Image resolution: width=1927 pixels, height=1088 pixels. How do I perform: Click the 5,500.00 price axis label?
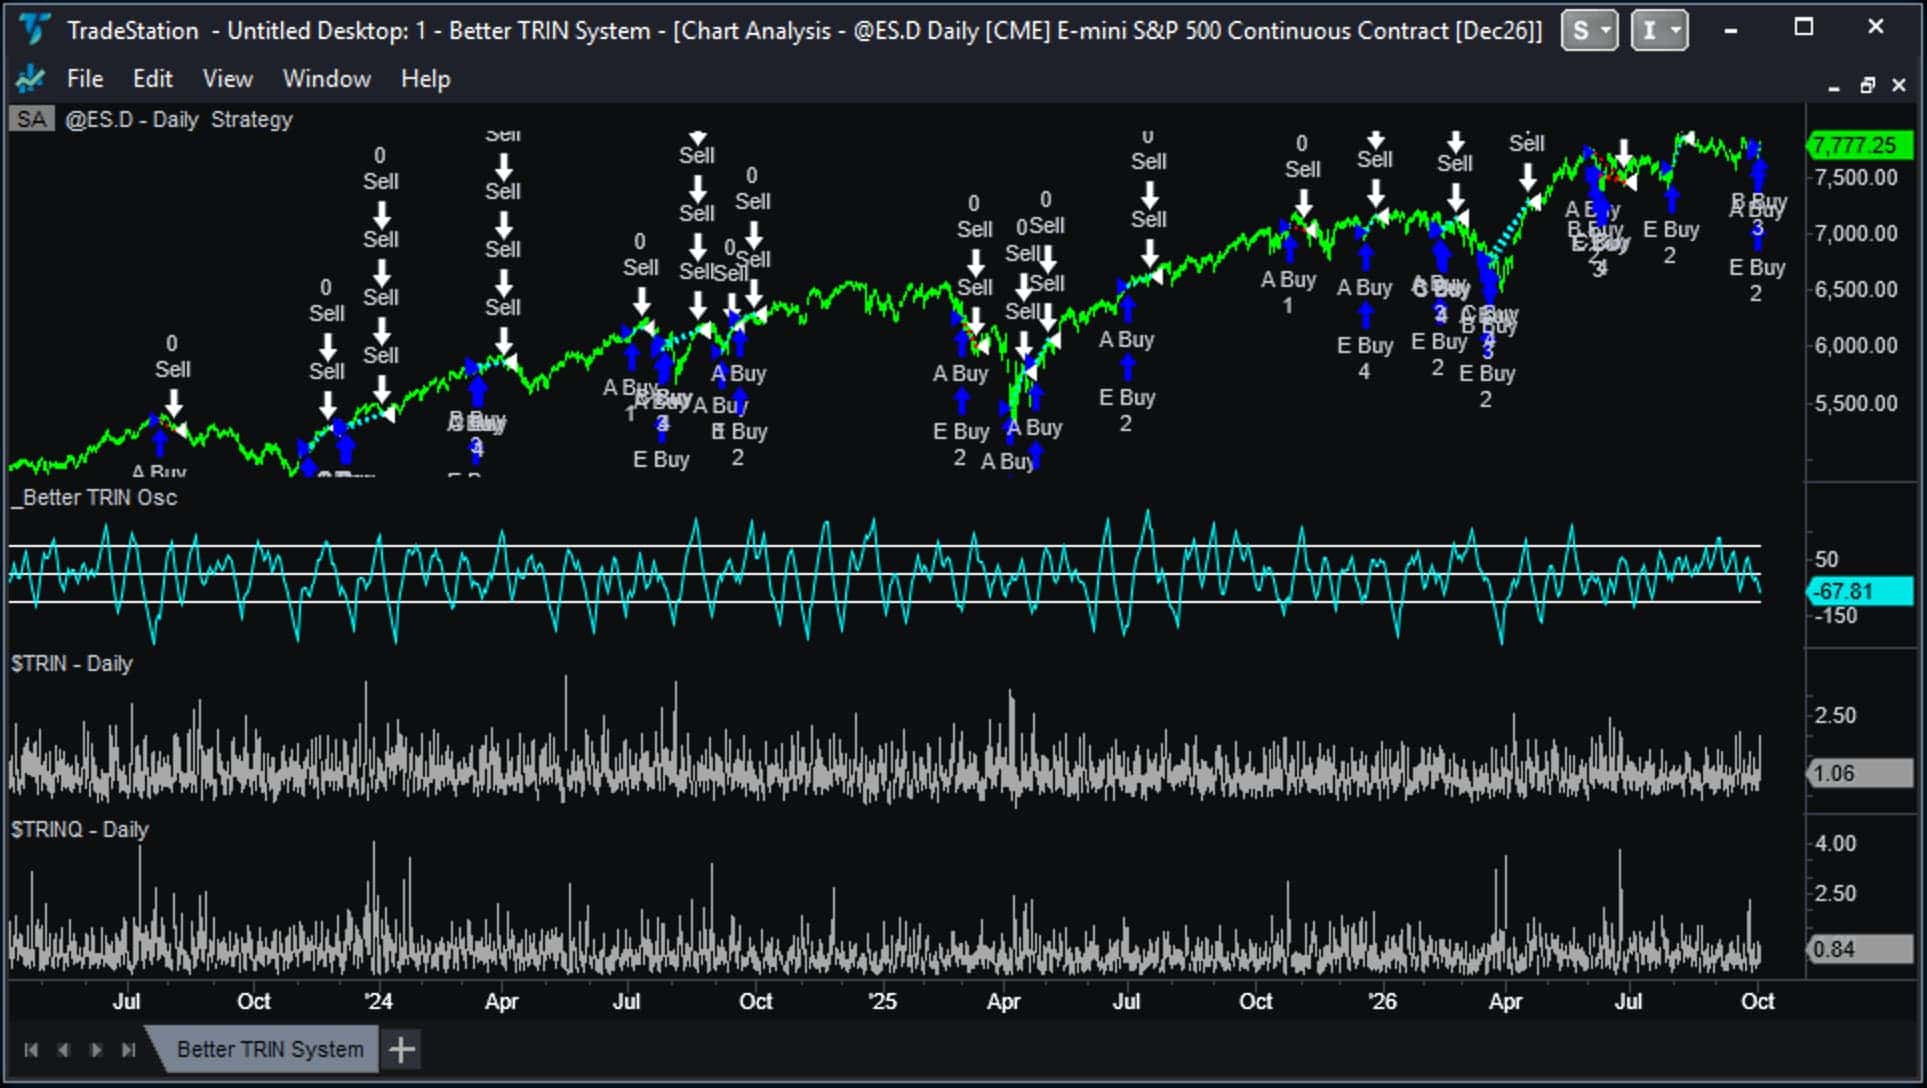[1856, 403]
